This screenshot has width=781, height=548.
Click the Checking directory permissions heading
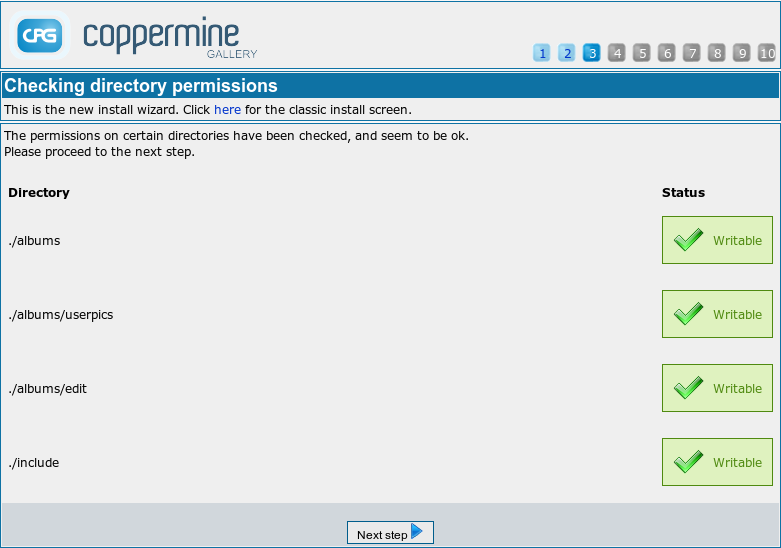click(141, 86)
